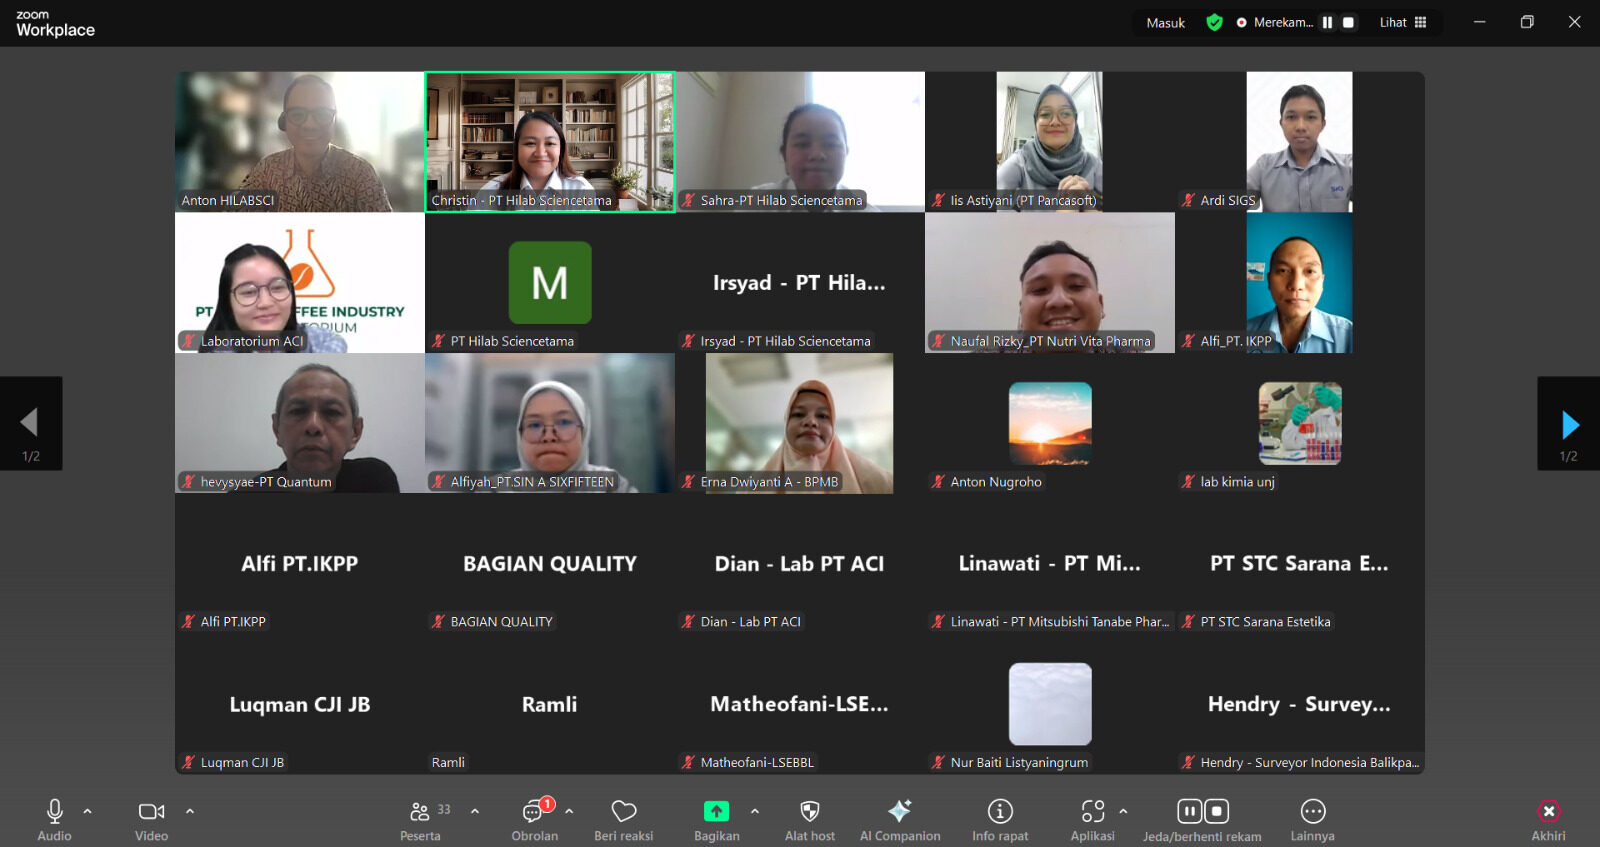Select Christin - PT Hilab Sciencetama video tile
The width and height of the screenshot is (1600, 847).
click(550, 141)
